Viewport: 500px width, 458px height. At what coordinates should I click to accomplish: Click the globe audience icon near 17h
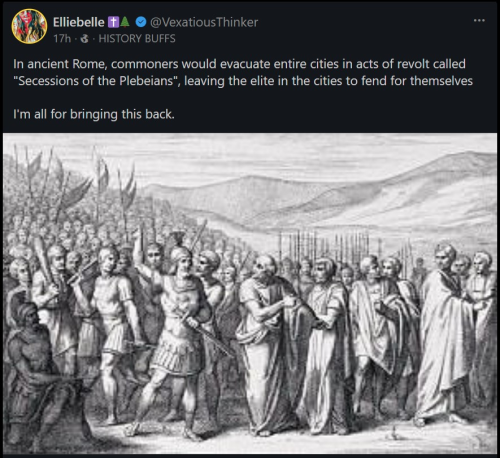[85, 39]
